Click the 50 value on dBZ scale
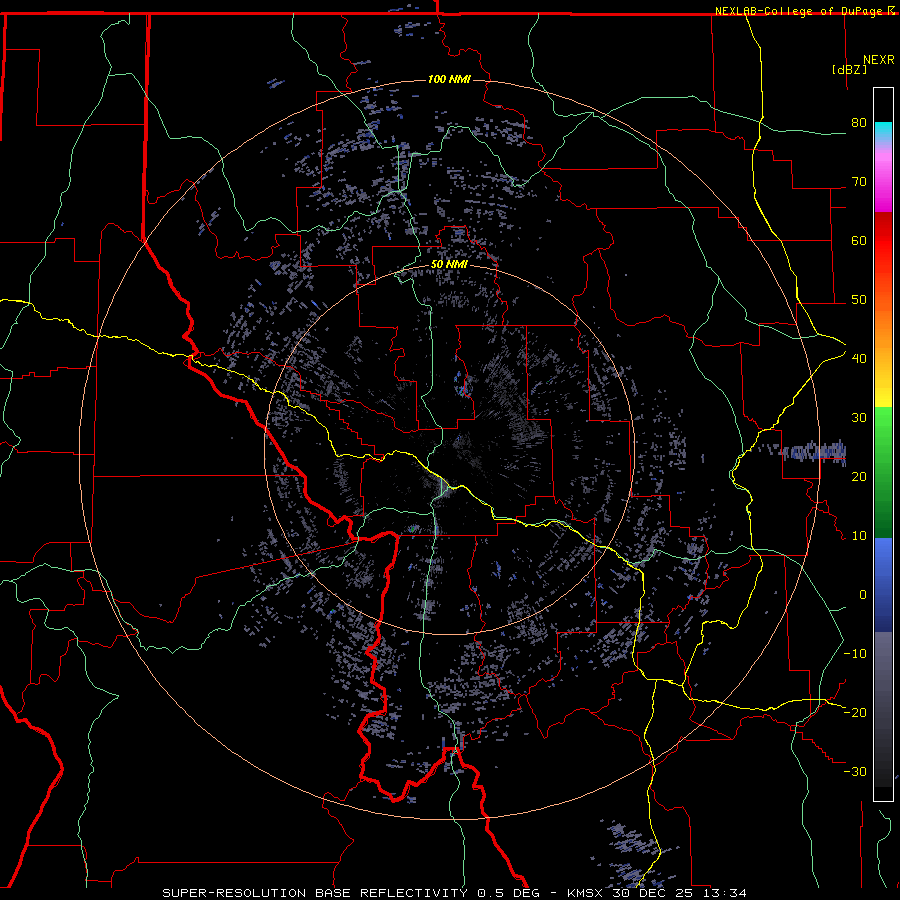Screen dimensions: 900x900 tap(859, 300)
